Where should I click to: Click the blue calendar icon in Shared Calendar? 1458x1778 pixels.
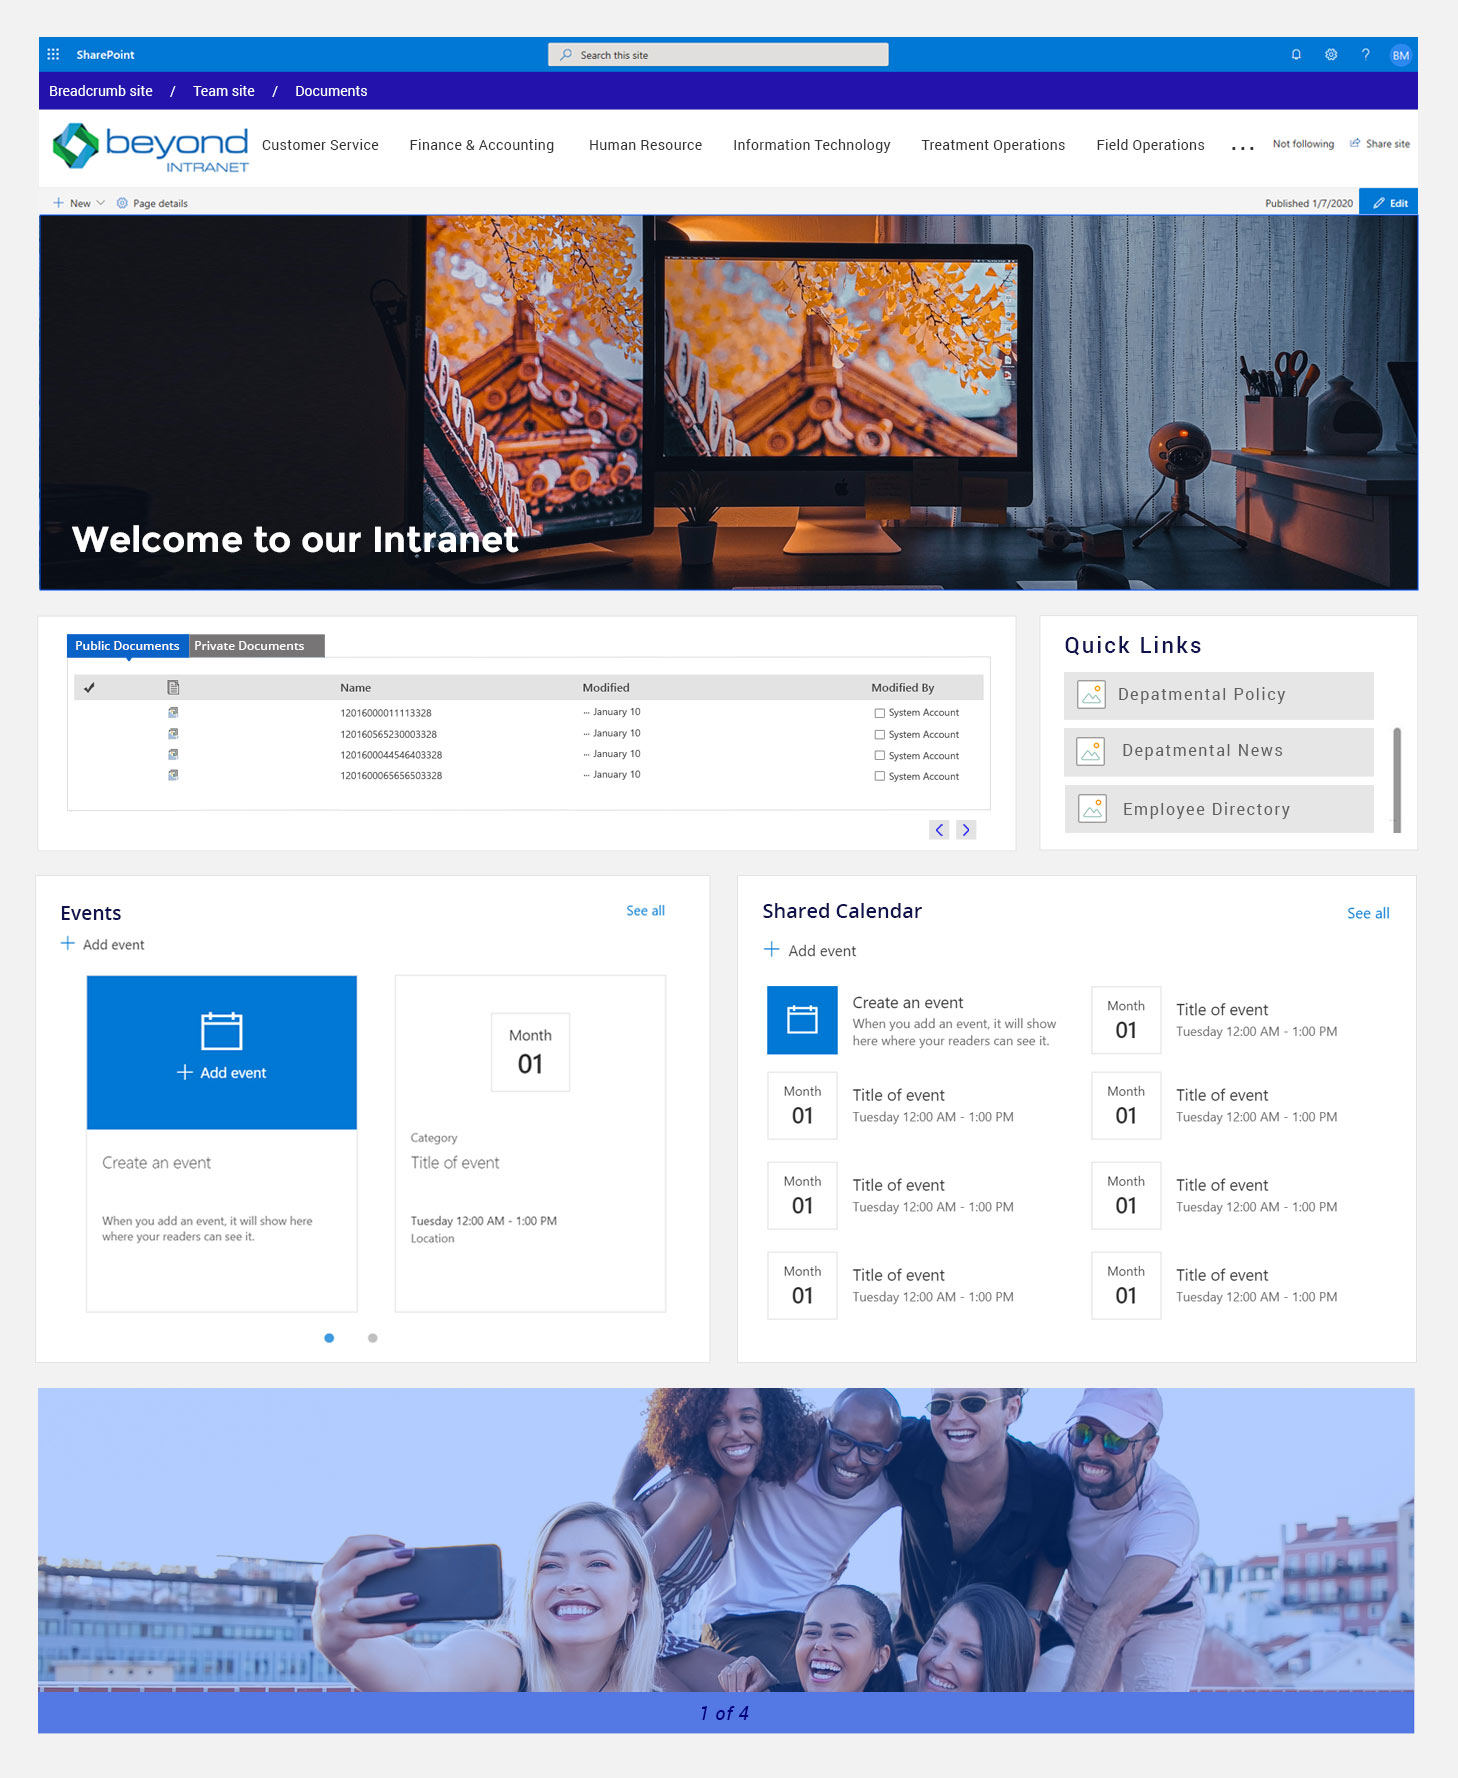click(x=802, y=1020)
